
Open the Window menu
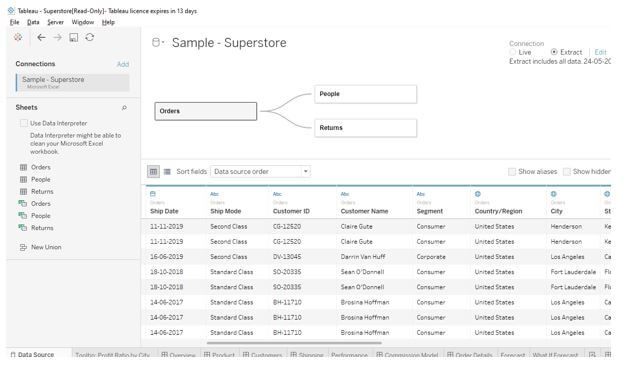[x=83, y=22]
